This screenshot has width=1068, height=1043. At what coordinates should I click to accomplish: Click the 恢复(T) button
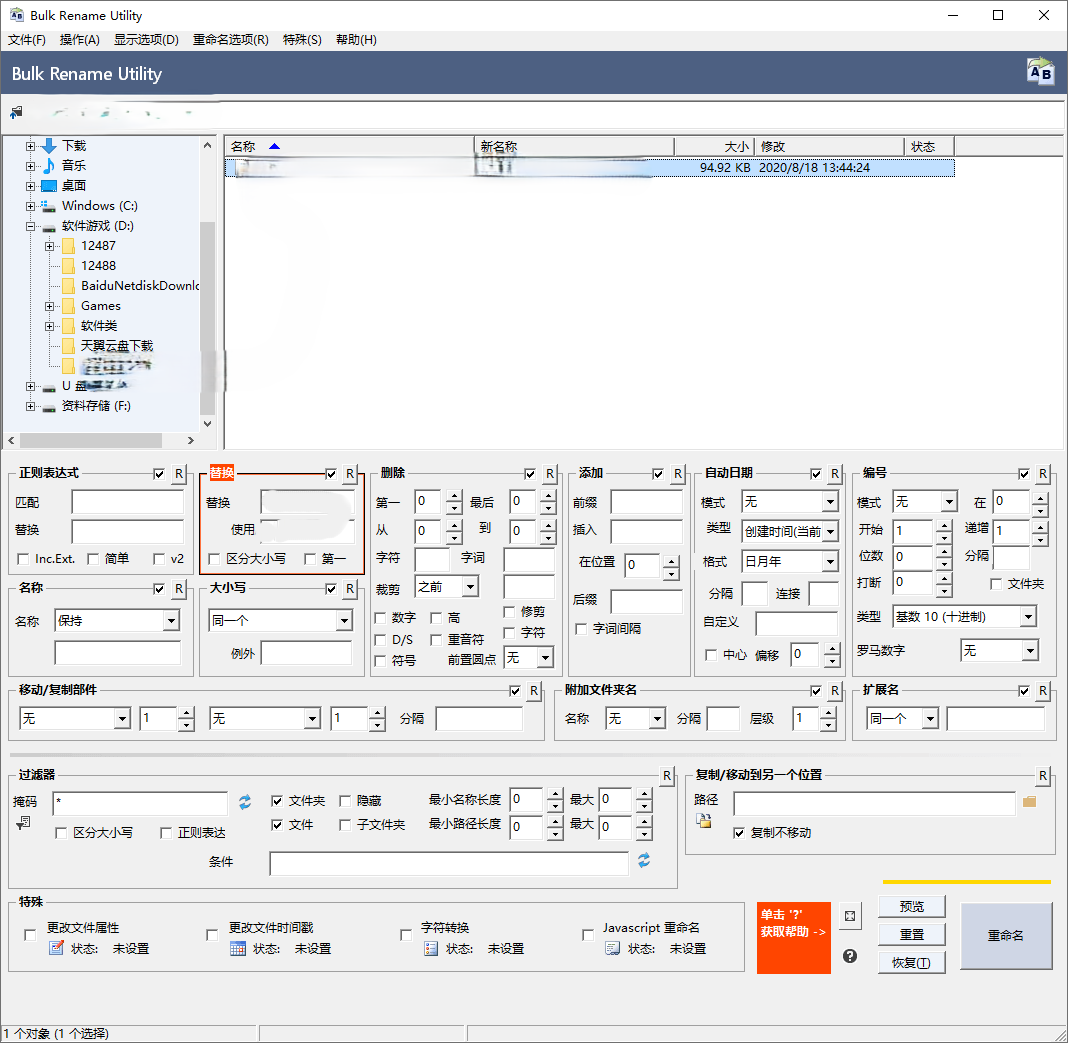click(x=911, y=963)
